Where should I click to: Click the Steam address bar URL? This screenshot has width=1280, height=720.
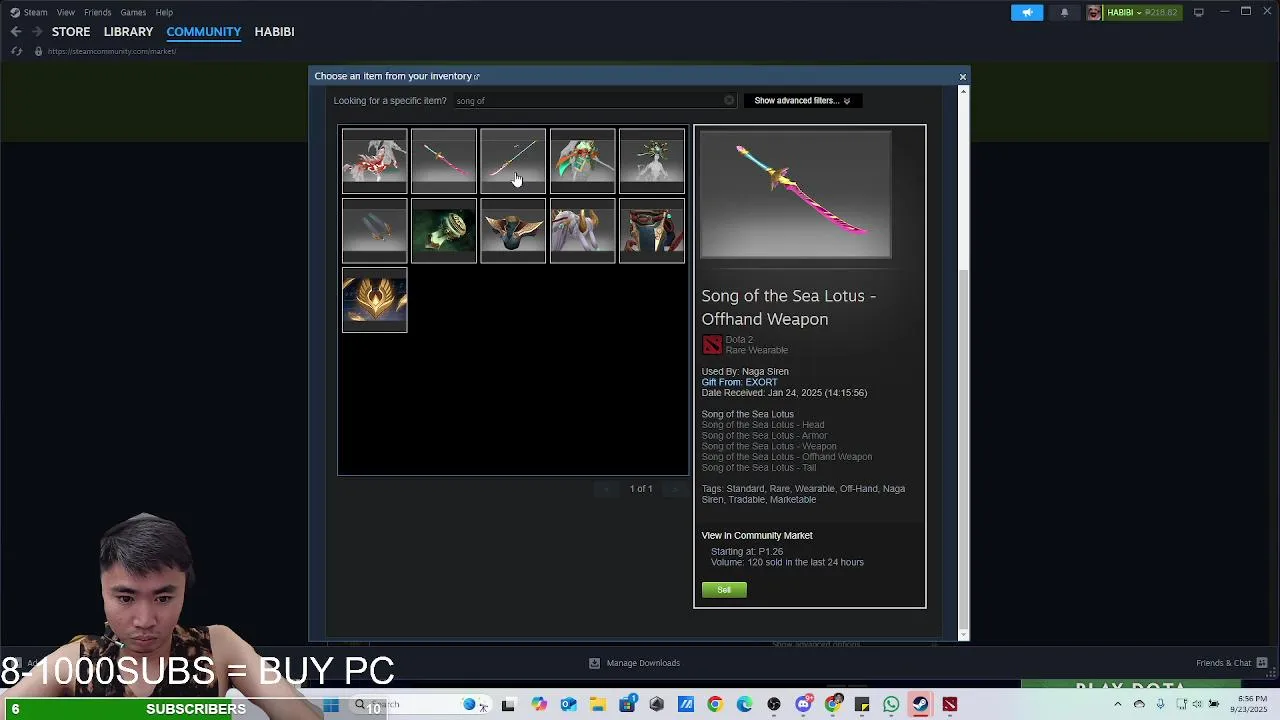112,51
